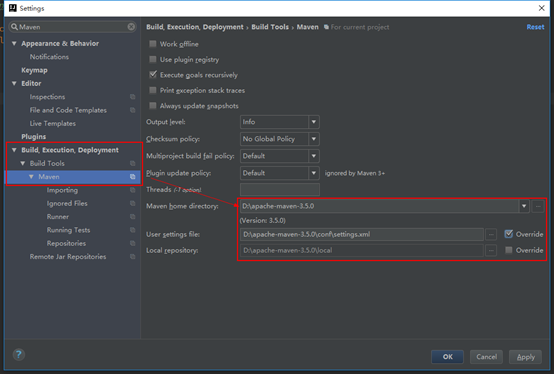Select Importing under Maven
This screenshot has height=374, width=554.
(62, 190)
